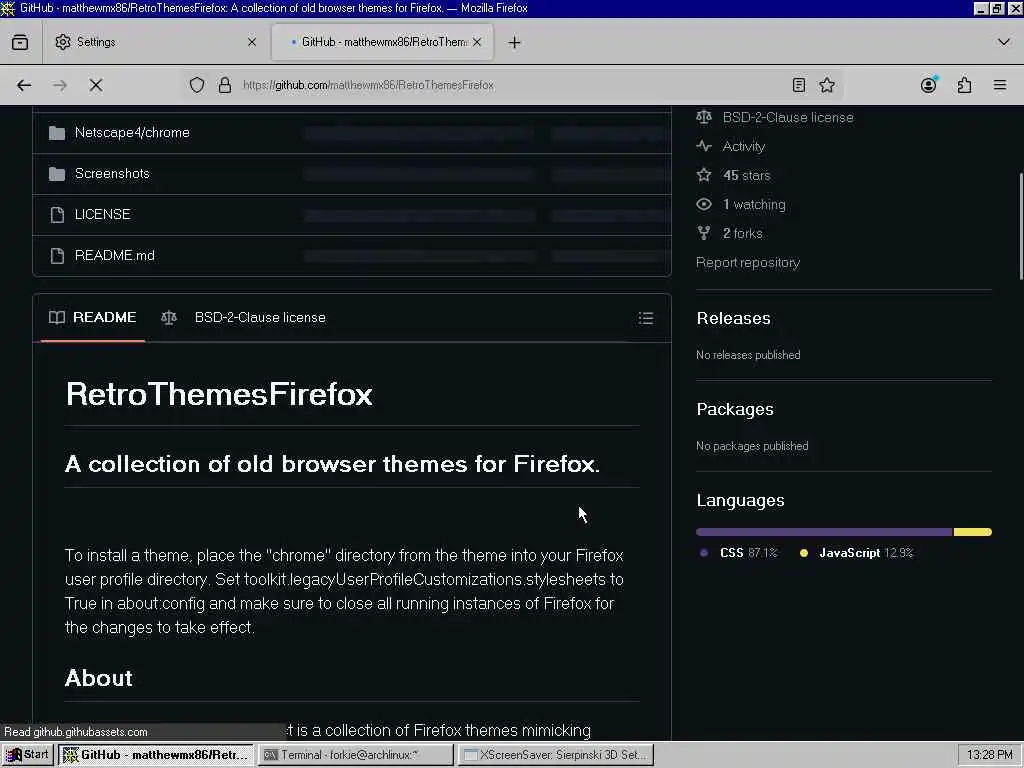
Task: Click the Screenshots folder icon
Action: (57, 174)
